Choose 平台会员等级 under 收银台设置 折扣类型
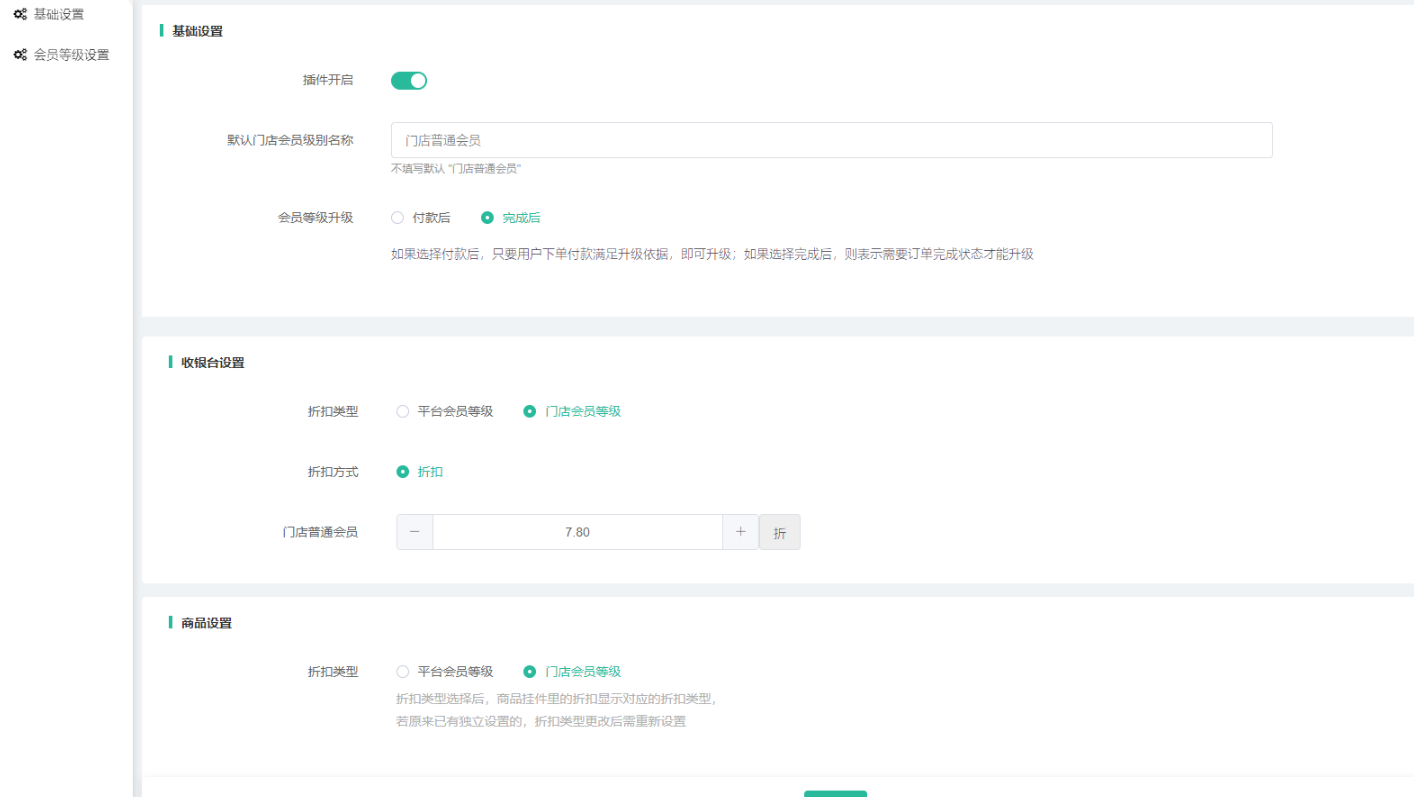1414x797 pixels. [403, 412]
